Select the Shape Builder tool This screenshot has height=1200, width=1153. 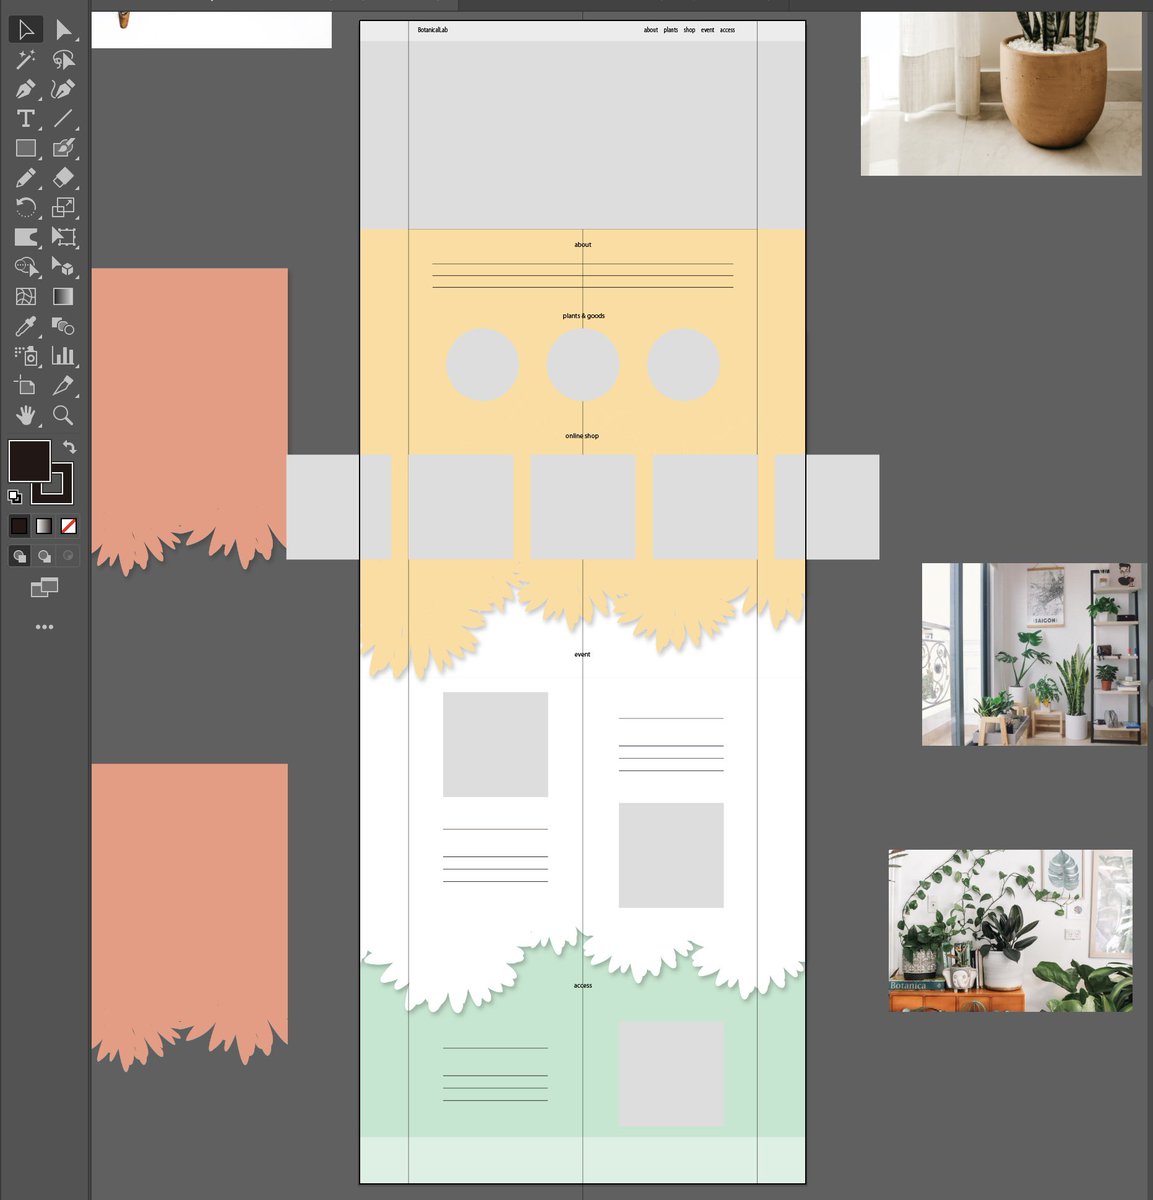pyautogui.click(x=26, y=267)
